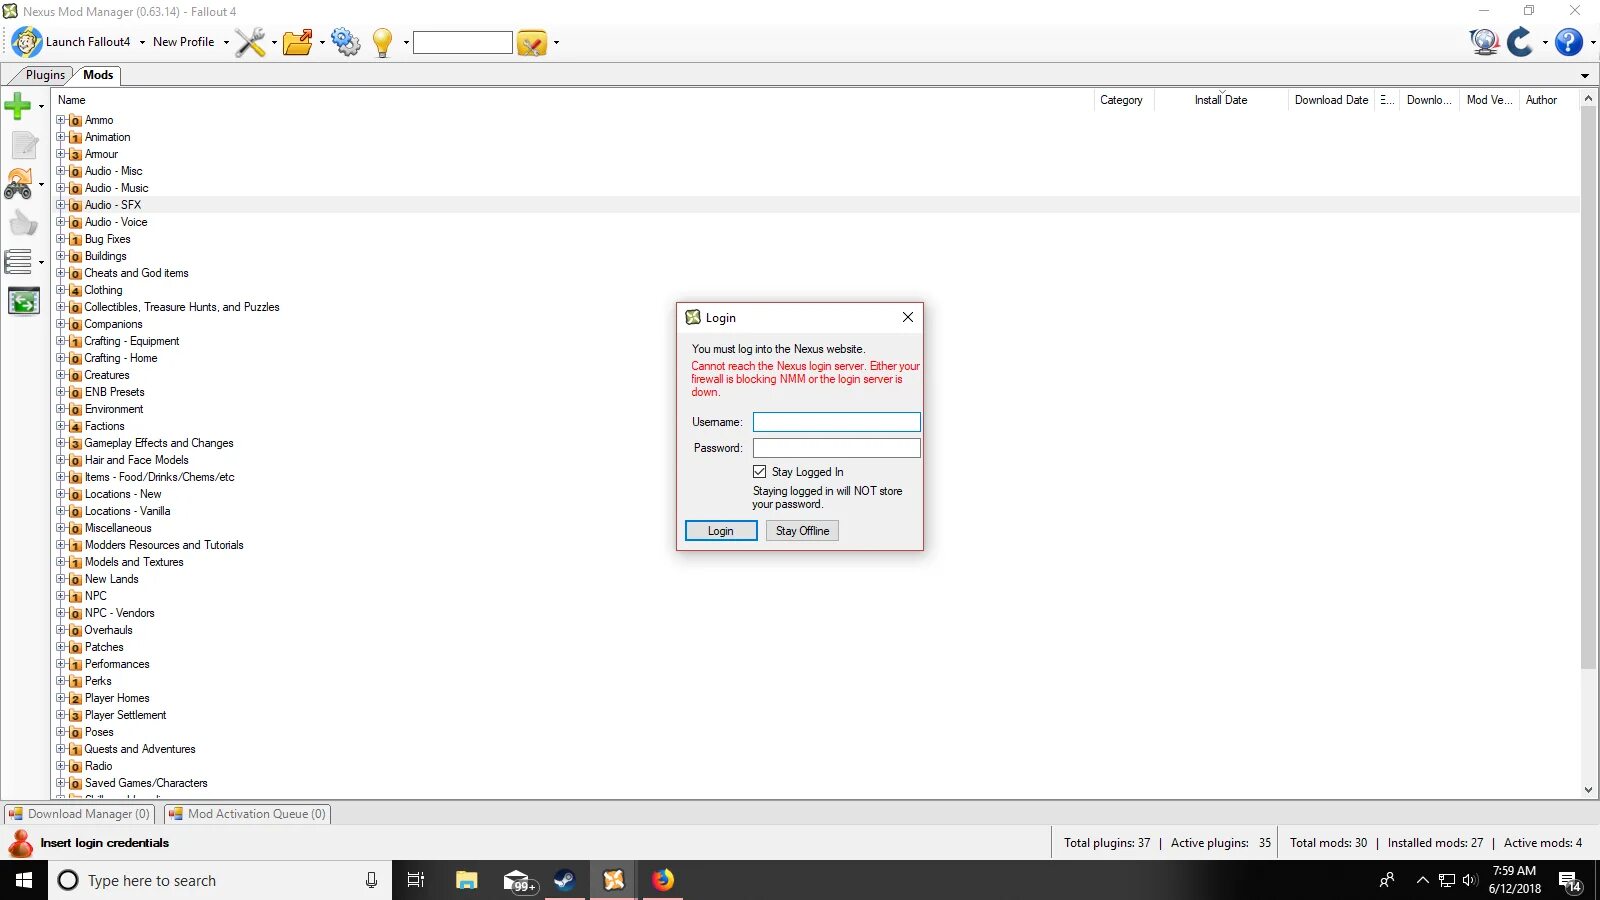Click the Password input field
This screenshot has height=900, width=1600.
(x=837, y=448)
